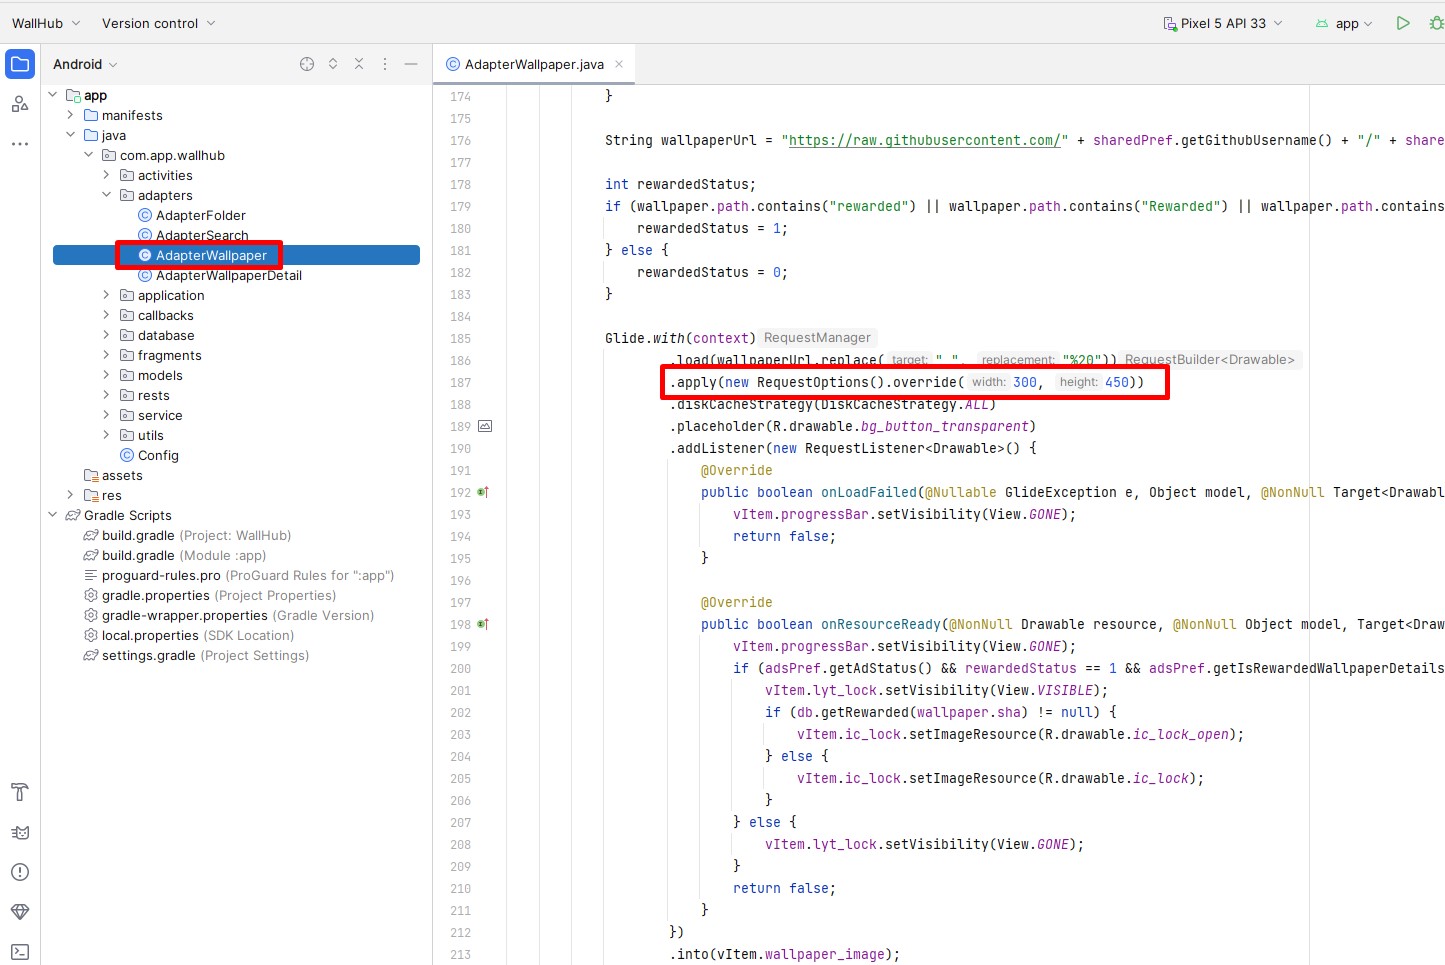Click the Collapse All icon in Project panel
This screenshot has width=1445, height=965.
(359, 64)
